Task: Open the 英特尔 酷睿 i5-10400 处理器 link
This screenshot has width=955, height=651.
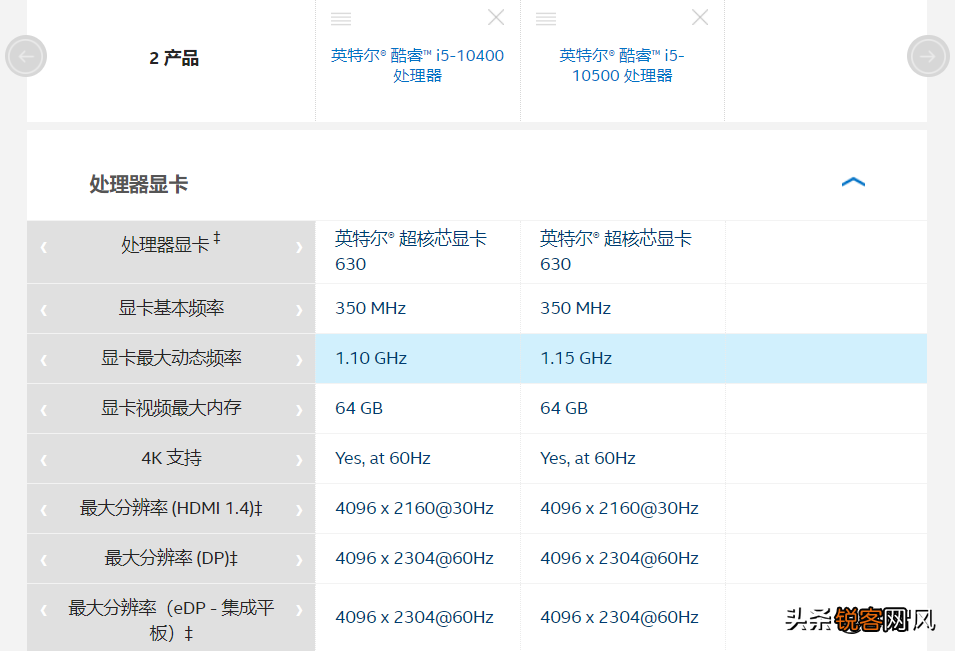Action: click(x=417, y=65)
